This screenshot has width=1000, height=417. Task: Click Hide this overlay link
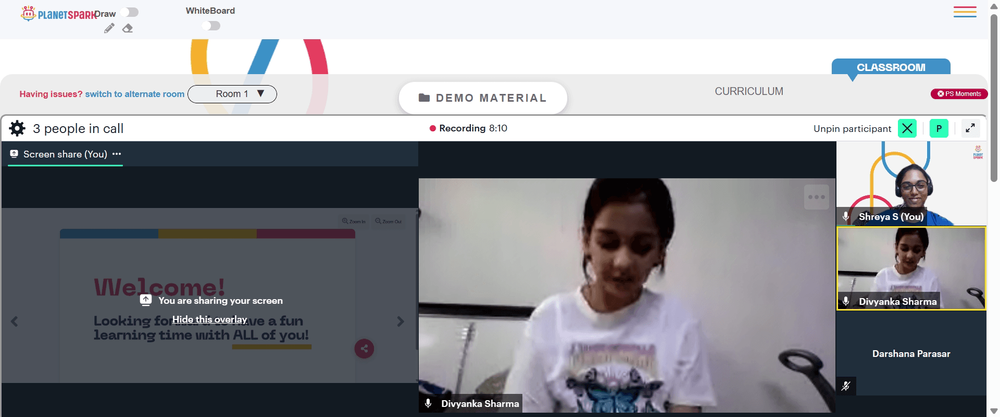(x=209, y=319)
